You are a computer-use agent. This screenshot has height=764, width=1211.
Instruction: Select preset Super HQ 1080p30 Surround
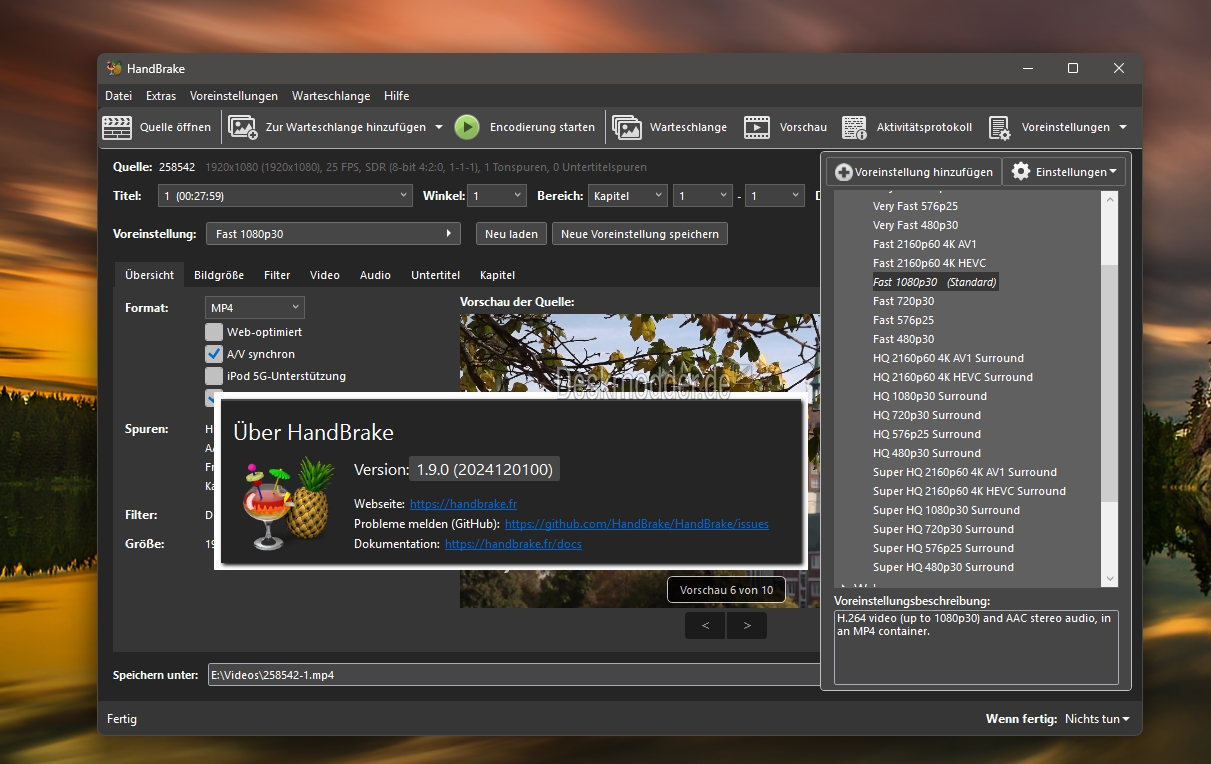[946, 510]
